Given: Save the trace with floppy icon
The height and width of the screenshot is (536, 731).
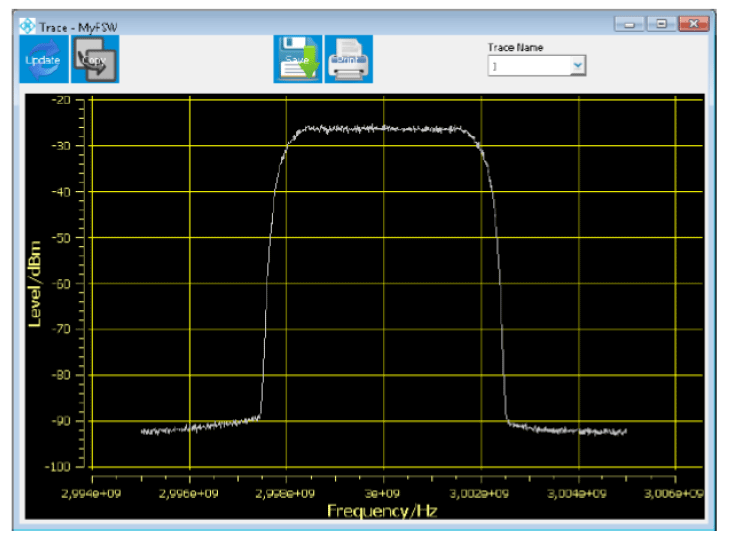Looking at the screenshot, I should coord(298,60).
